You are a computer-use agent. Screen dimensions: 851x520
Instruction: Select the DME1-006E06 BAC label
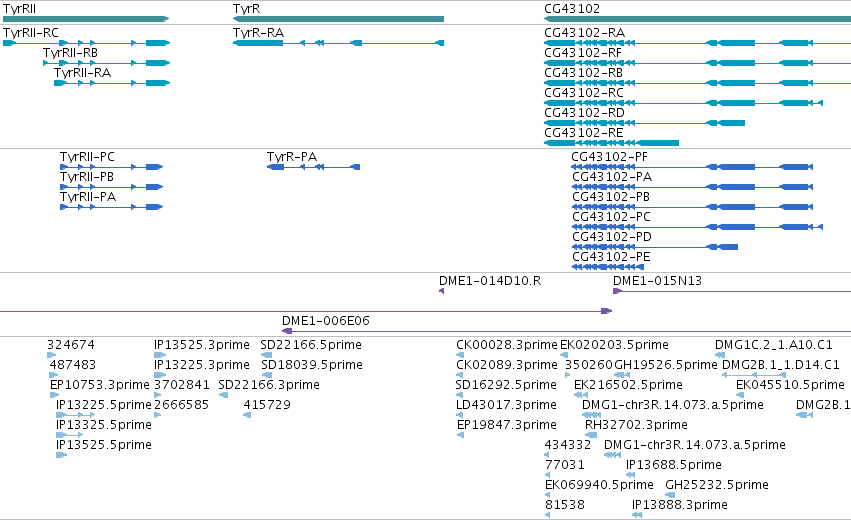(x=326, y=321)
